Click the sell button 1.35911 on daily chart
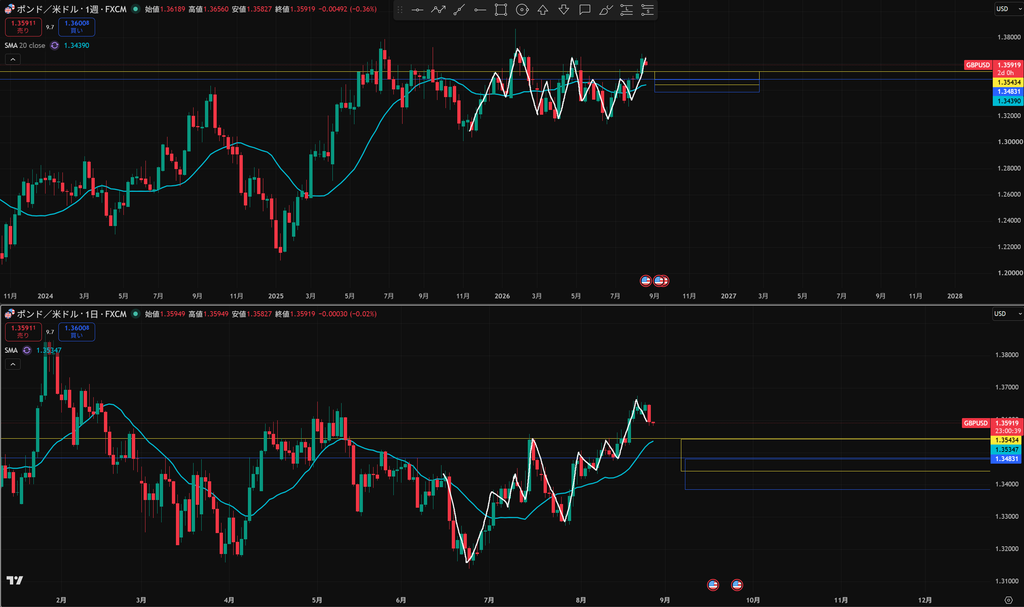Image resolution: width=1024 pixels, height=607 pixels. pos(24,332)
